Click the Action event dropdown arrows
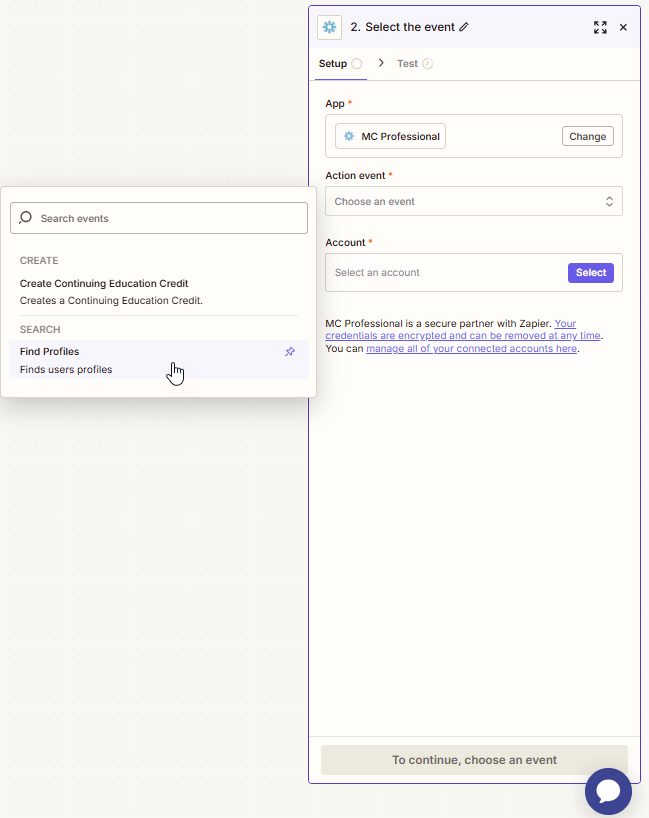Screen dimensions: 649x818 point(609,201)
